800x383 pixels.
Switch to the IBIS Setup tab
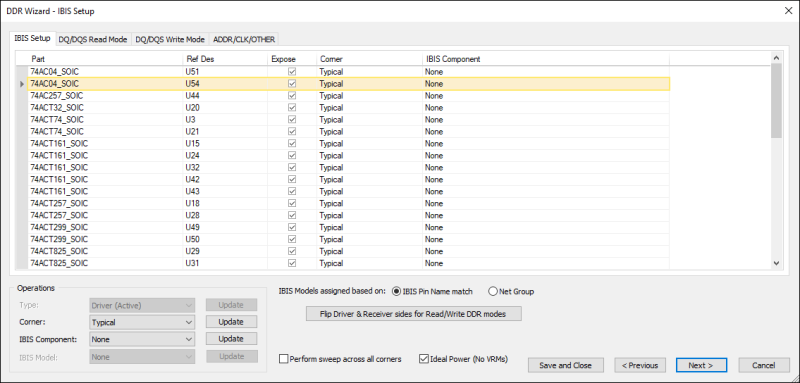tap(32, 39)
